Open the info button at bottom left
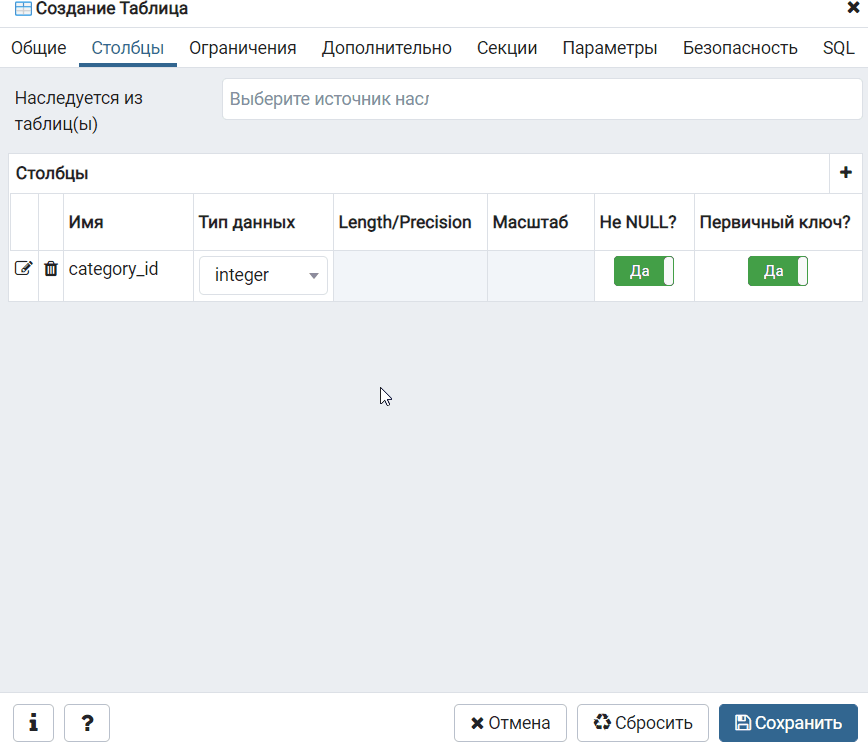The image size is (868, 745). click(33, 723)
